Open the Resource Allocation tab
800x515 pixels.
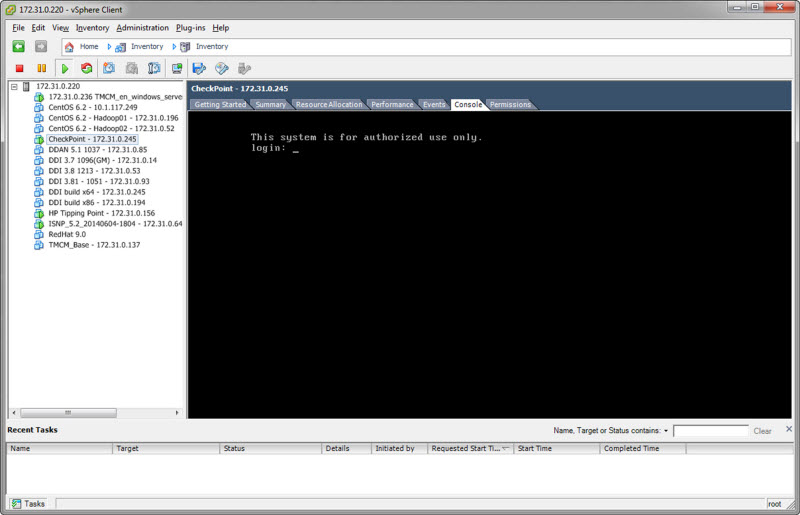point(329,104)
